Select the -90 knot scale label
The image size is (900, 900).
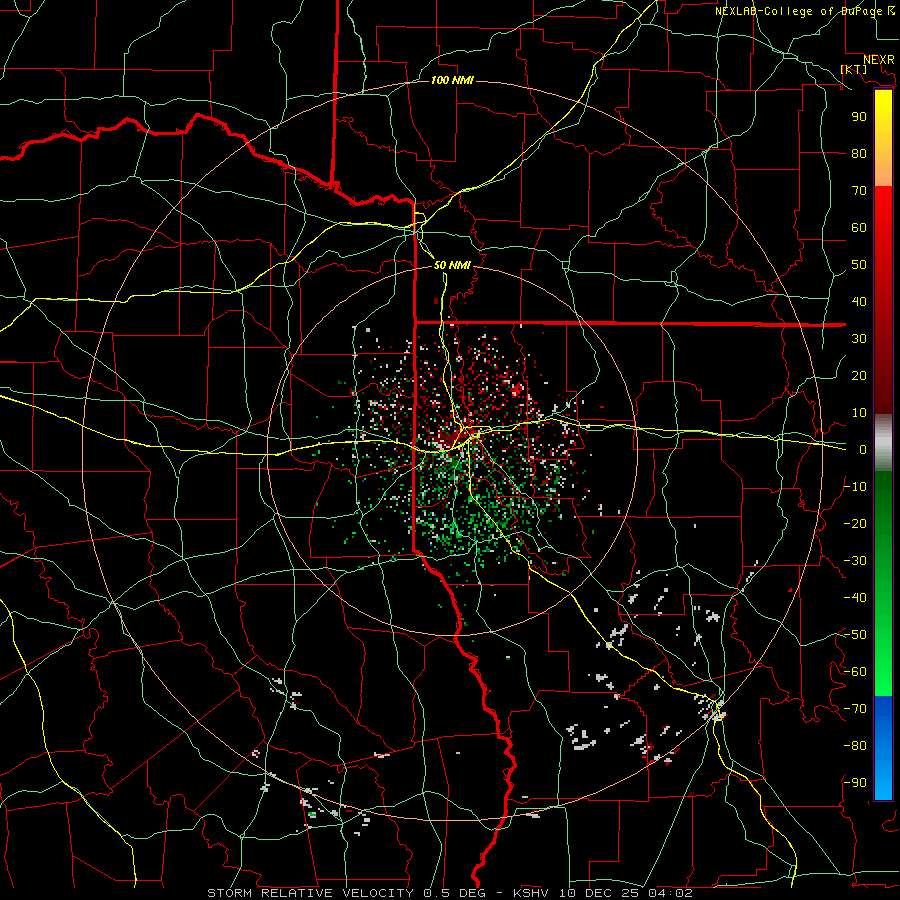tap(855, 783)
